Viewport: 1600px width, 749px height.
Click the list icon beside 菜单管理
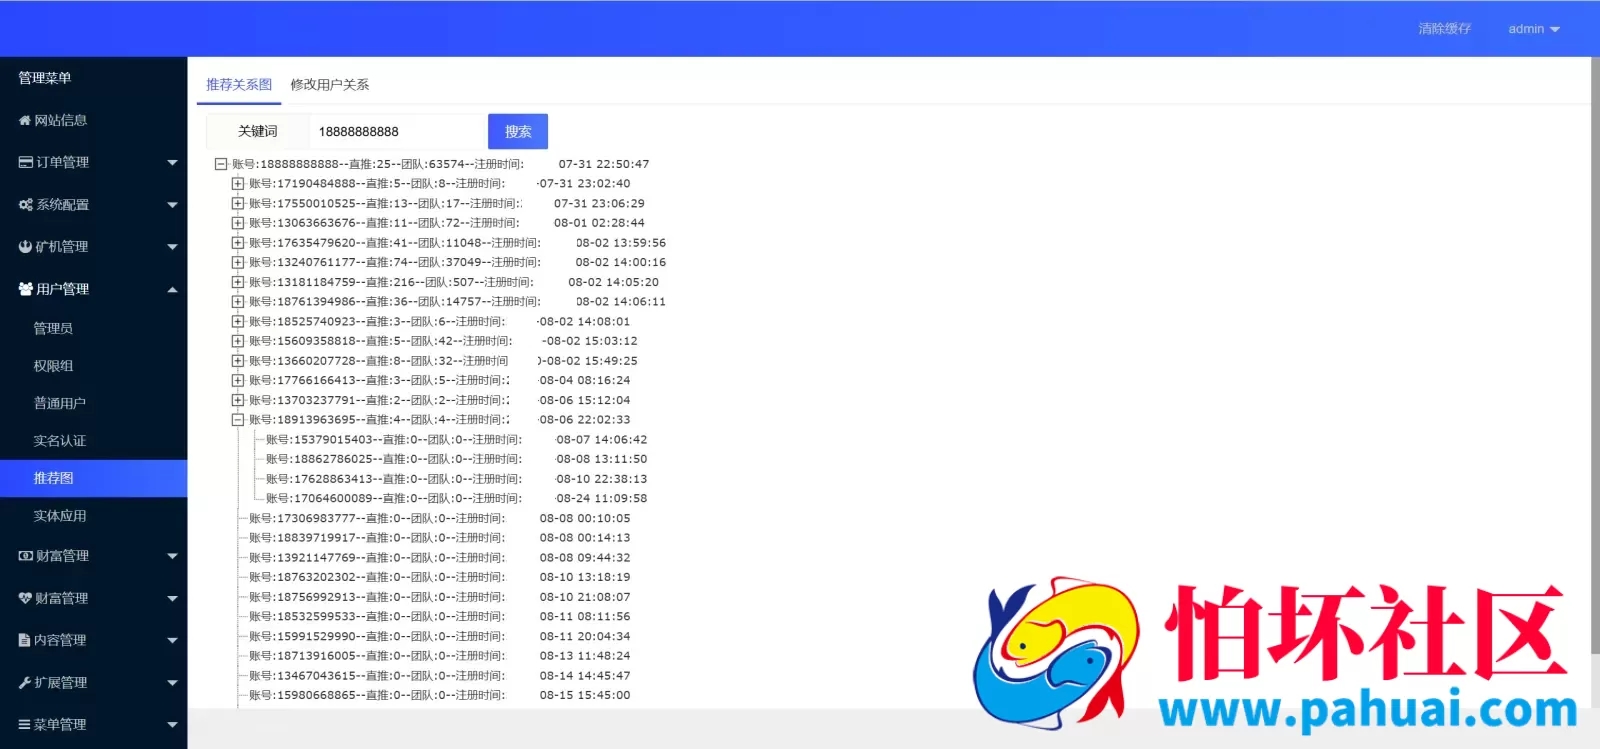[x=25, y=724]
